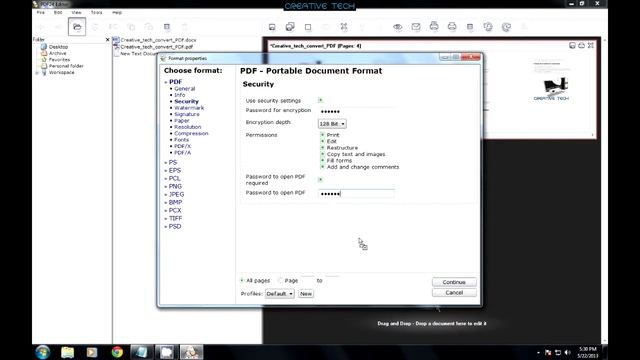The height and width of the screenshot is (360, 640).
Task: Click the save icon in the document preview header
Action: (x=572, y=45)
